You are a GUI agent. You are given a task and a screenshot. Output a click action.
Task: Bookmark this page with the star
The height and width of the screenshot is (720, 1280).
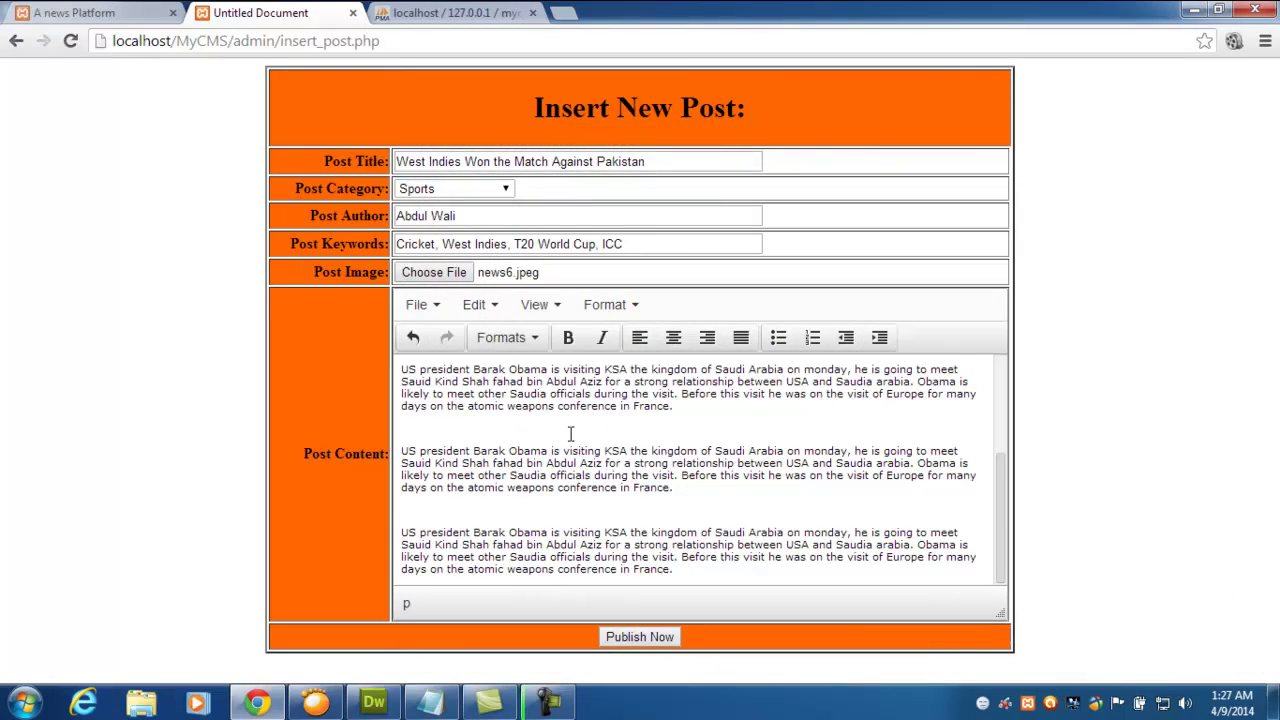pyautogui.click(x=1205, y=41)
